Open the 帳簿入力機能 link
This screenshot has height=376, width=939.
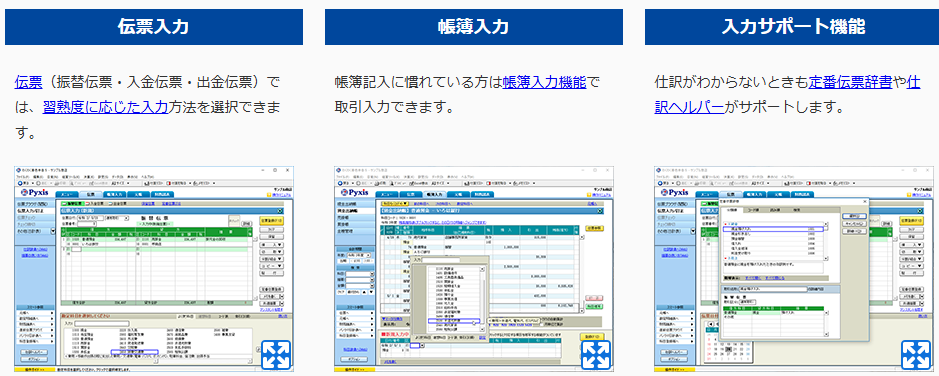tap(544, 82)
